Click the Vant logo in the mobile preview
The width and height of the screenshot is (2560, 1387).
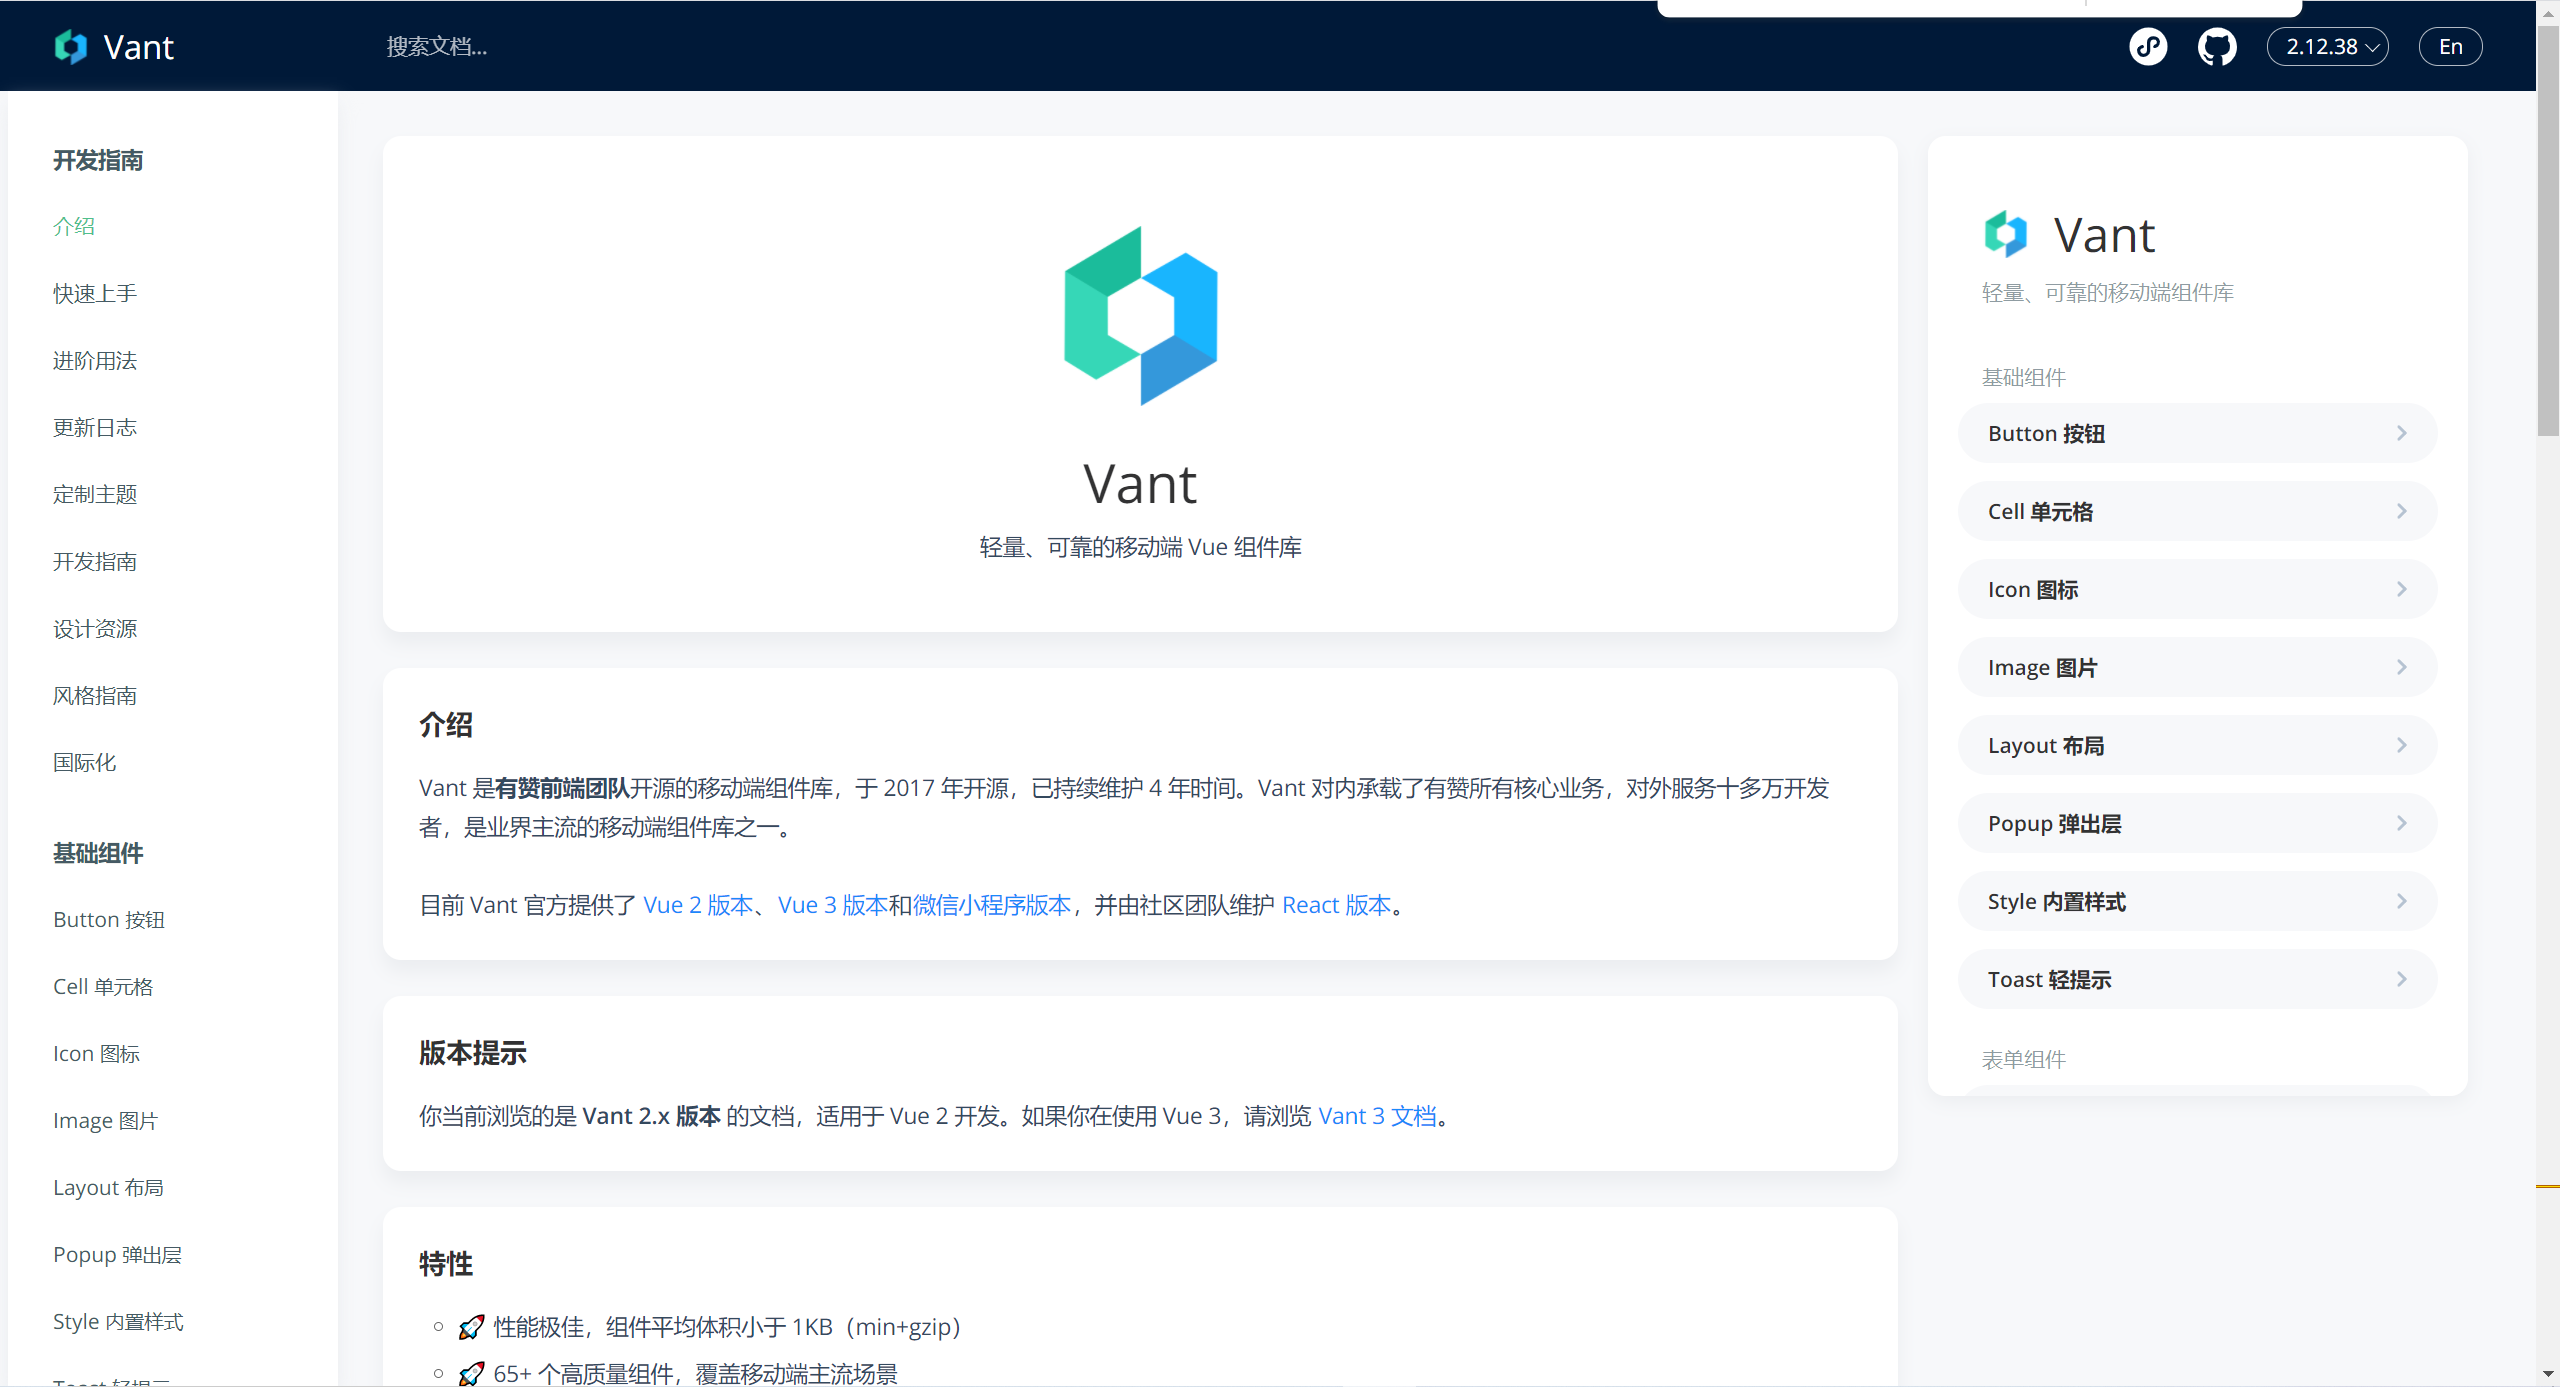click(2005, 235)
